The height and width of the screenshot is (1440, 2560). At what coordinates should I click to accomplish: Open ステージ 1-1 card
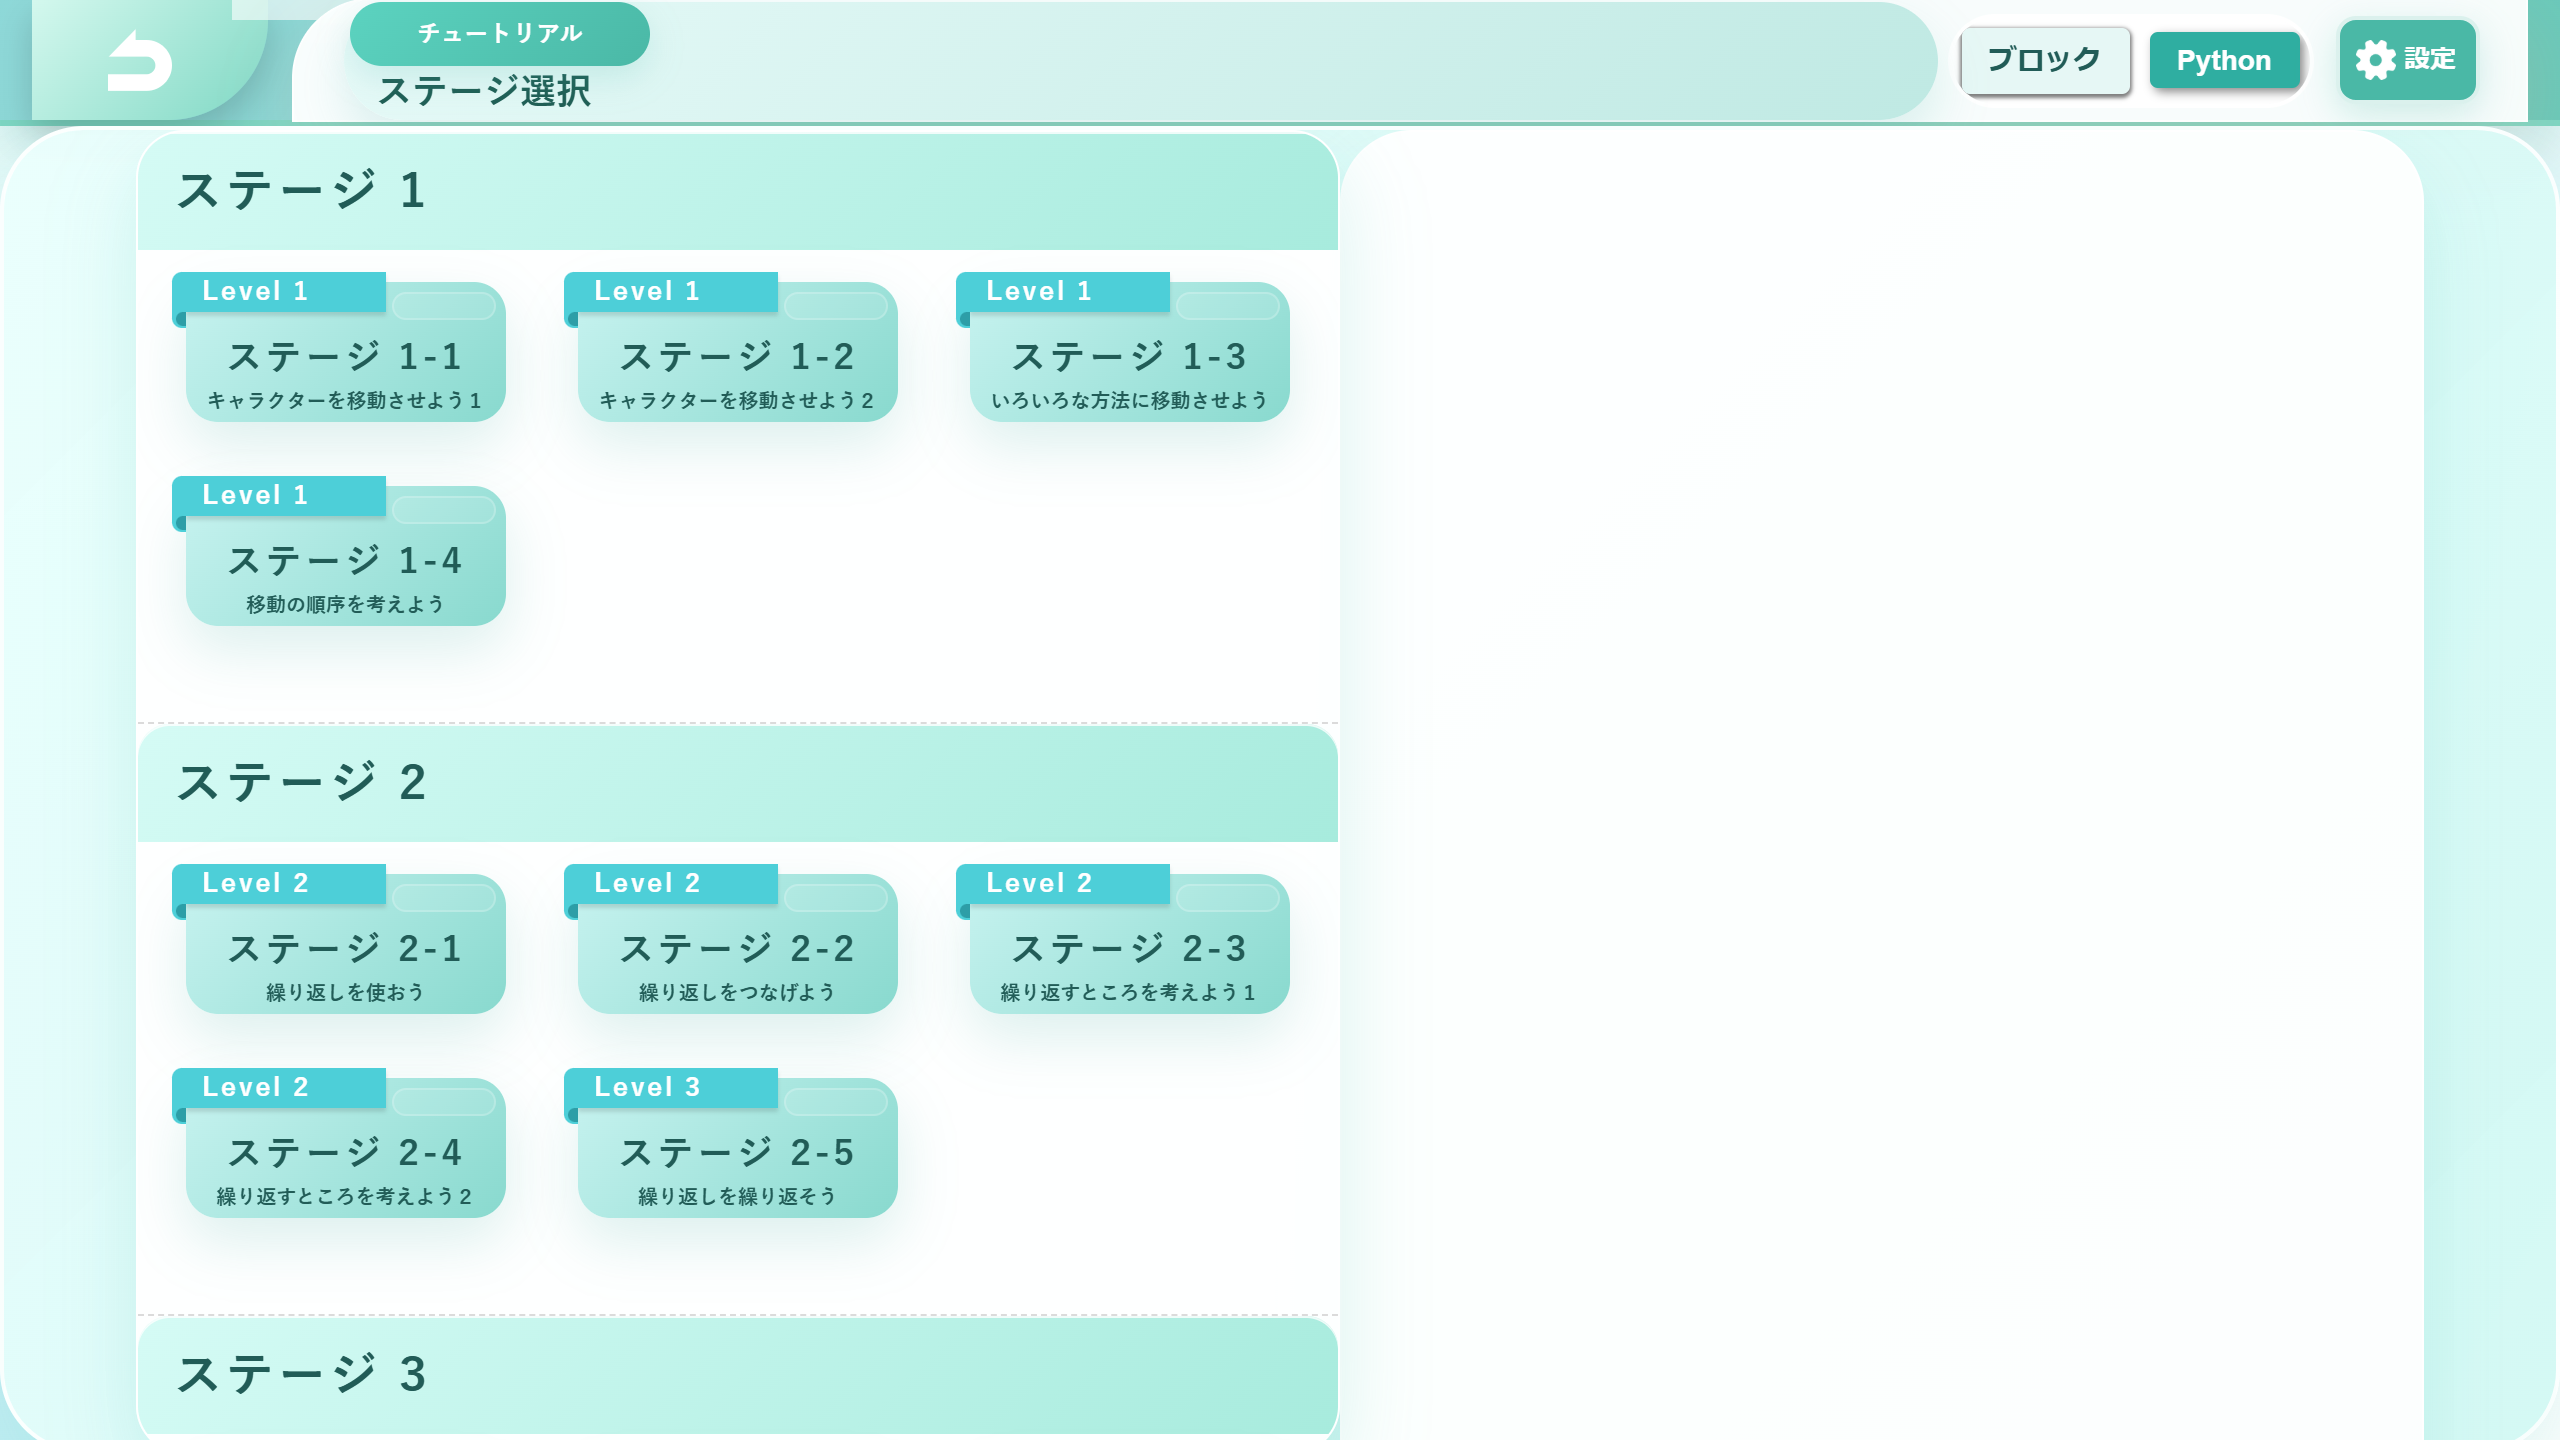(x=345, y=352)
